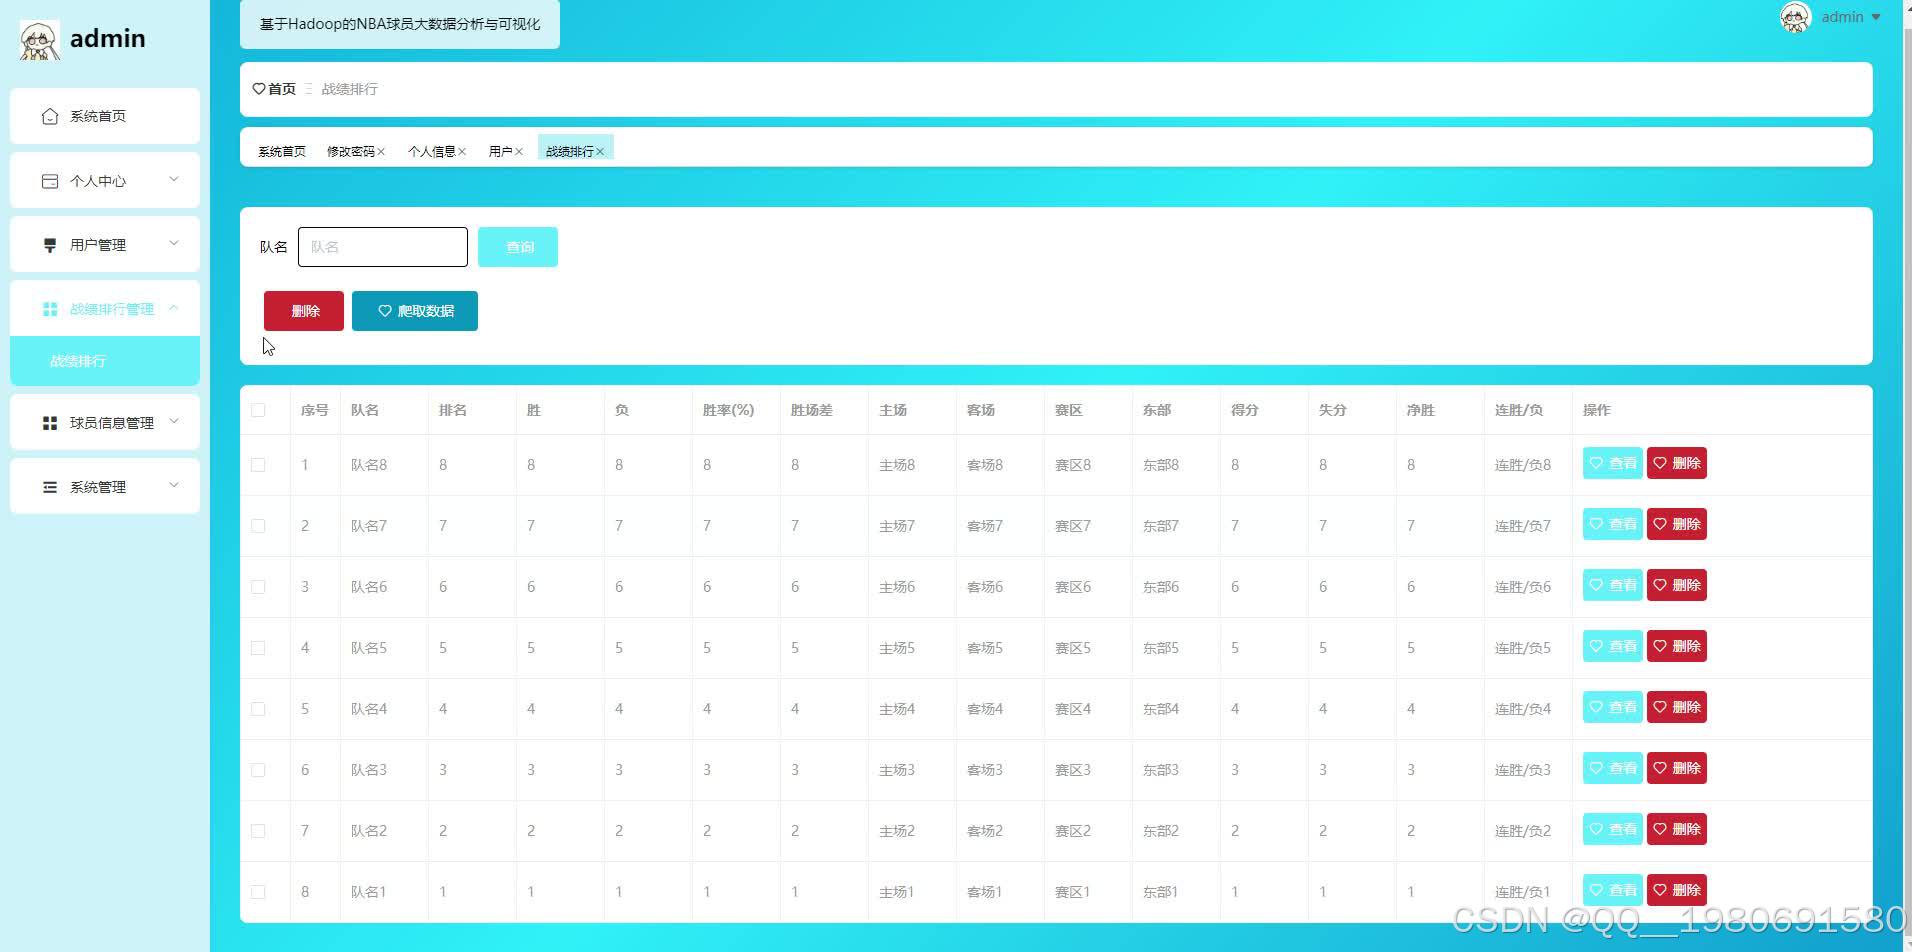Close the 修改密码 tab
Image resolution: width=1912 pixels, height=952 pixels.
381,152
